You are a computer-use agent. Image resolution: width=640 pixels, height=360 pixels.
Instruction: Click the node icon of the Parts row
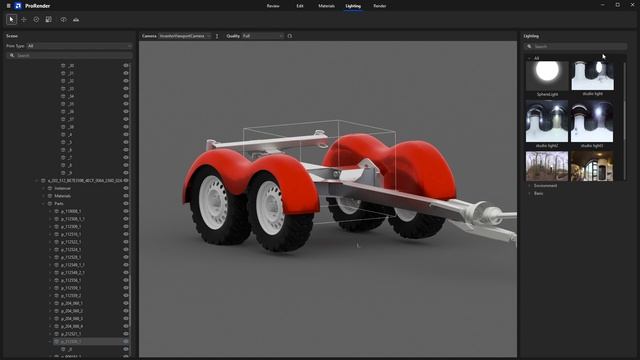pos(50,203)
